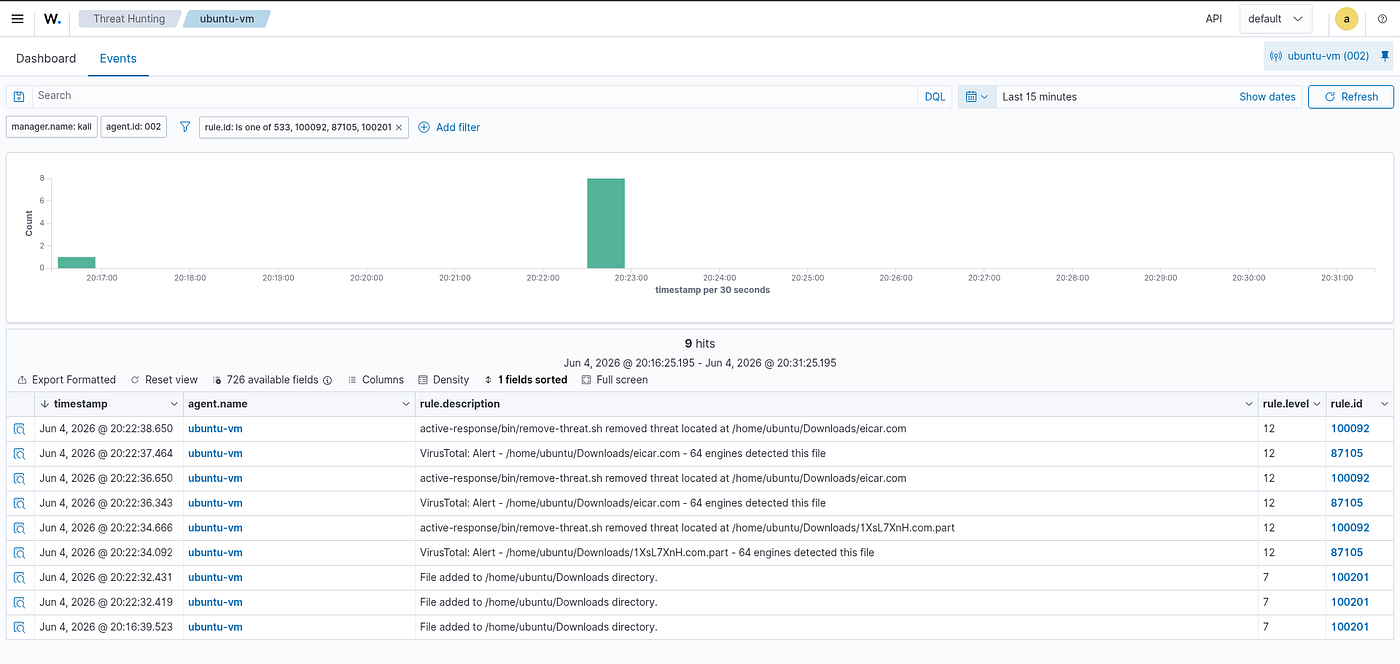
Task: Open the calendar quick date menu
Action: click(x=977, y=97)
